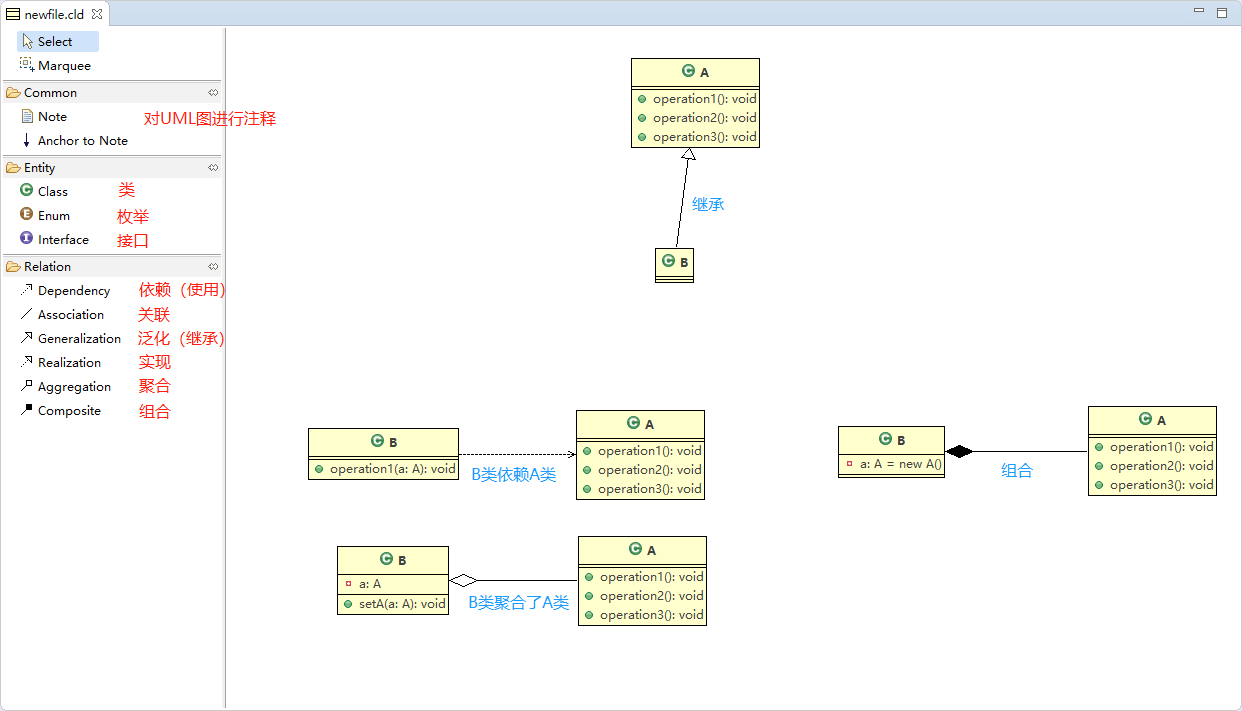Click the B类依赖A类 dependency label

point(514,474)
